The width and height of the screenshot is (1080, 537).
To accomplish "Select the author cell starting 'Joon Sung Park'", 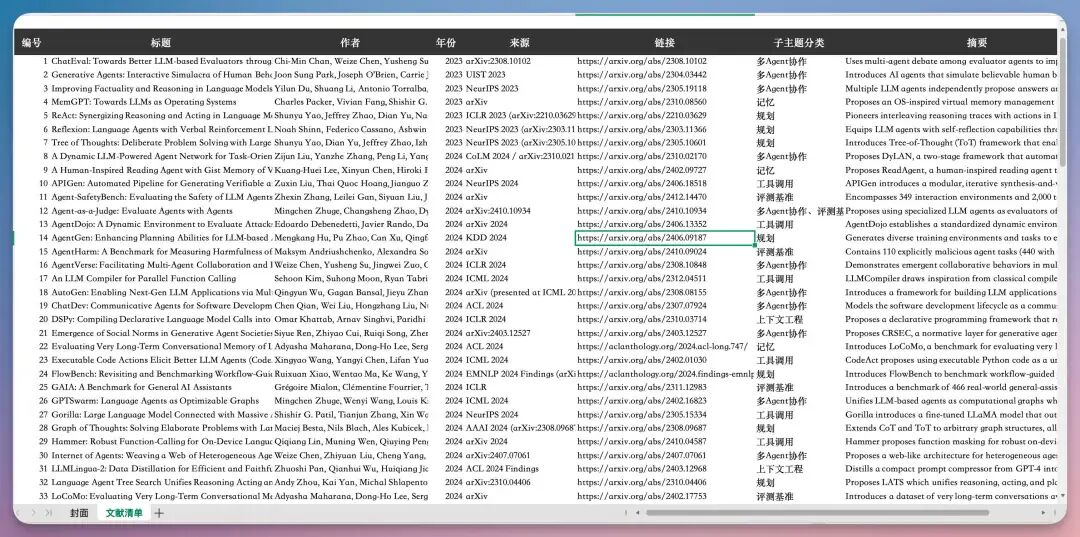I will click(351, 75).
